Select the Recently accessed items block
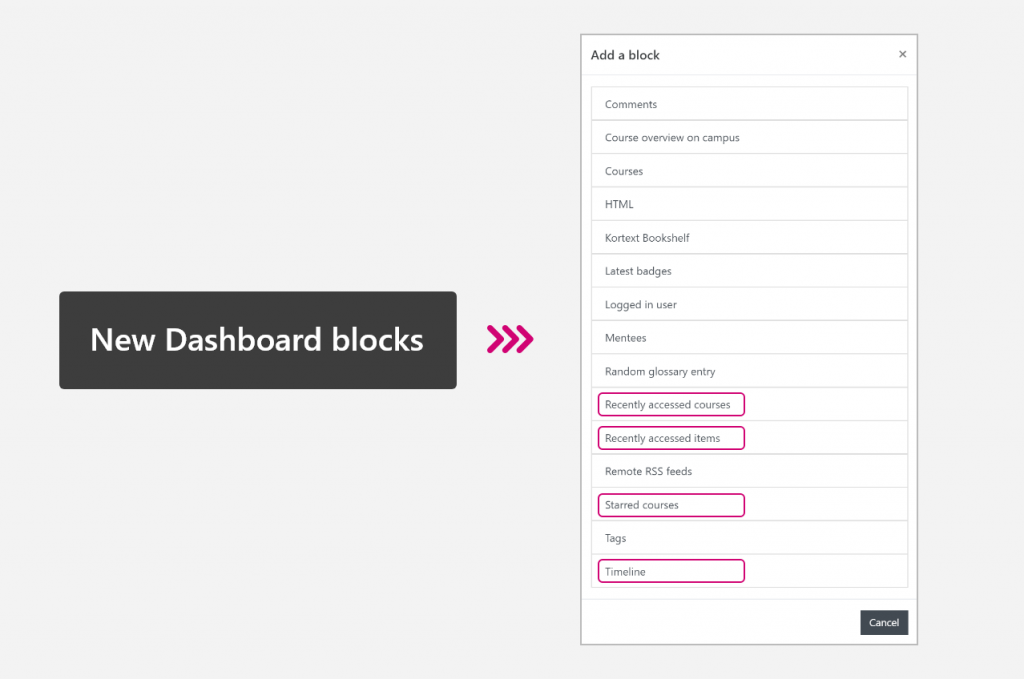 670,438
